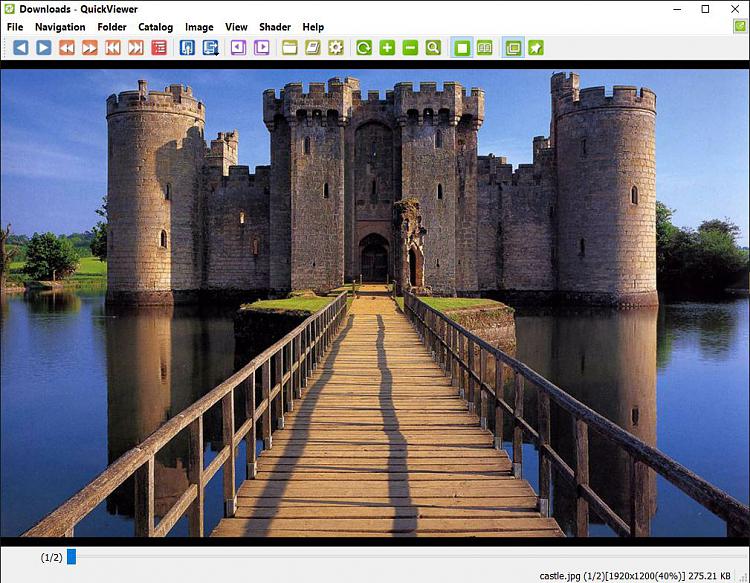Screen dimensions: 750x583
Task: Zoom in with the green plus icon
Action: tap(387, 48)
